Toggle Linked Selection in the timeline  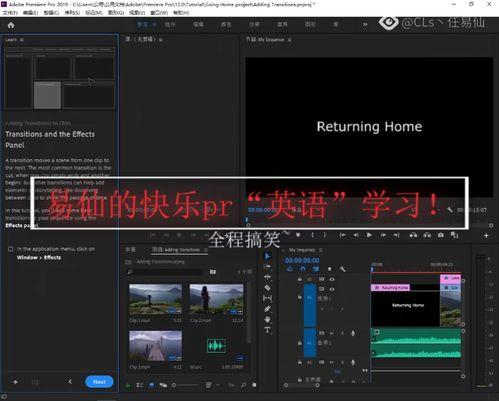tap(316, 269)
